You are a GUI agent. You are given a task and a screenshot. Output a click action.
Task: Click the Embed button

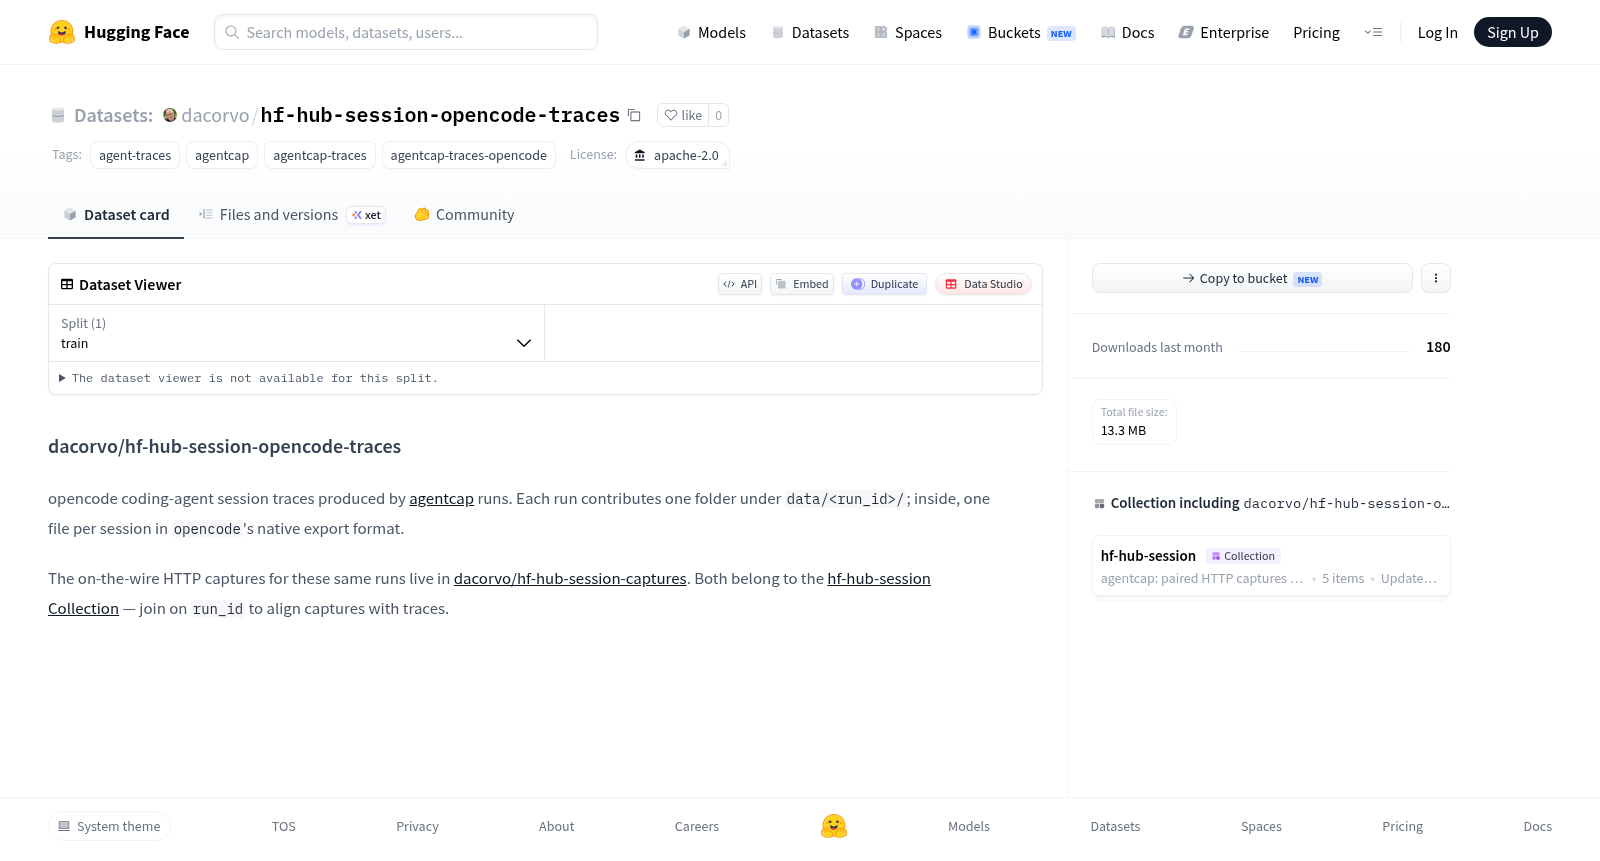[802, 284]
